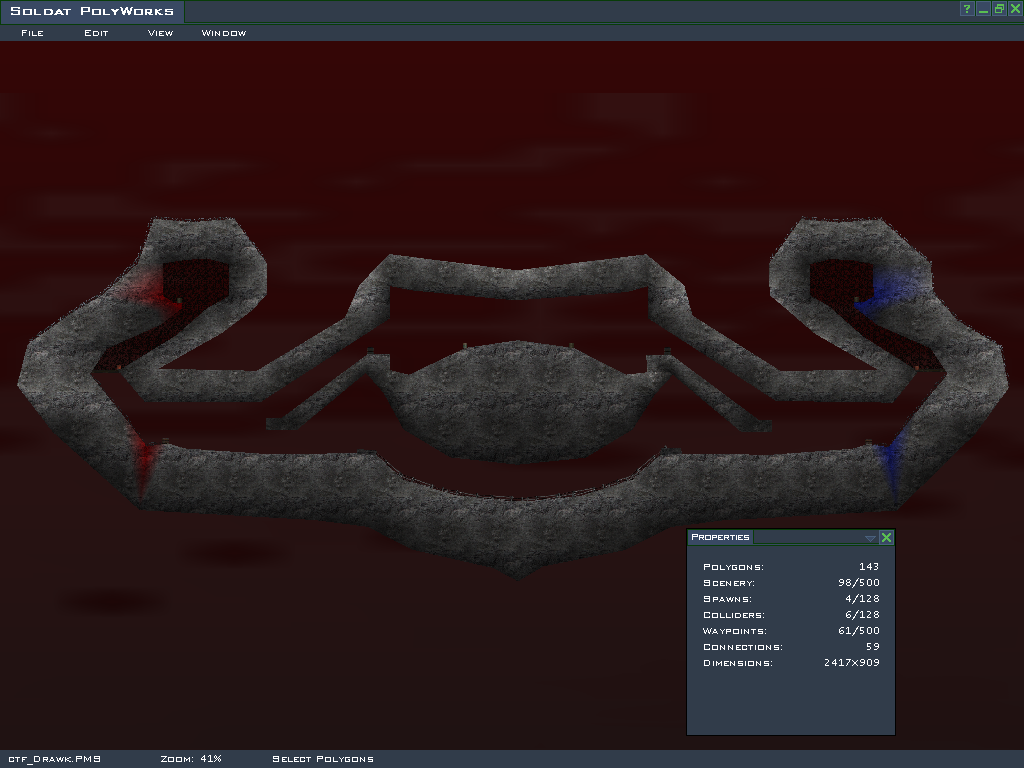Restore down the PolyWorks window
The width and height of the screenshot is (1024, 768).
[x=999, y=9]
